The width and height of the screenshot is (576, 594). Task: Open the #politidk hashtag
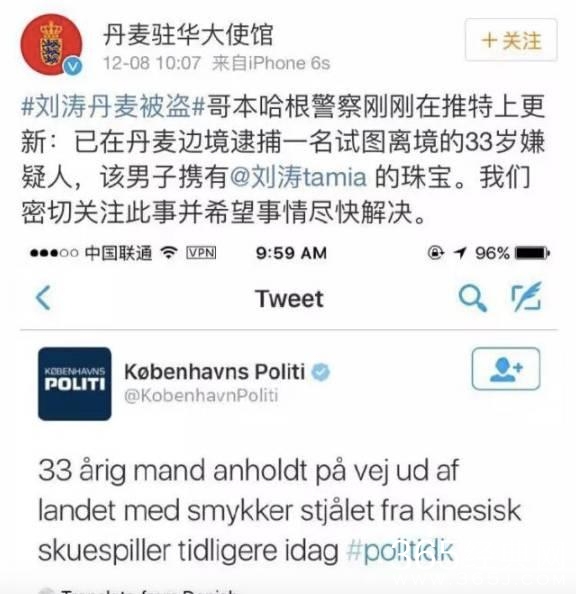(400, 550)
